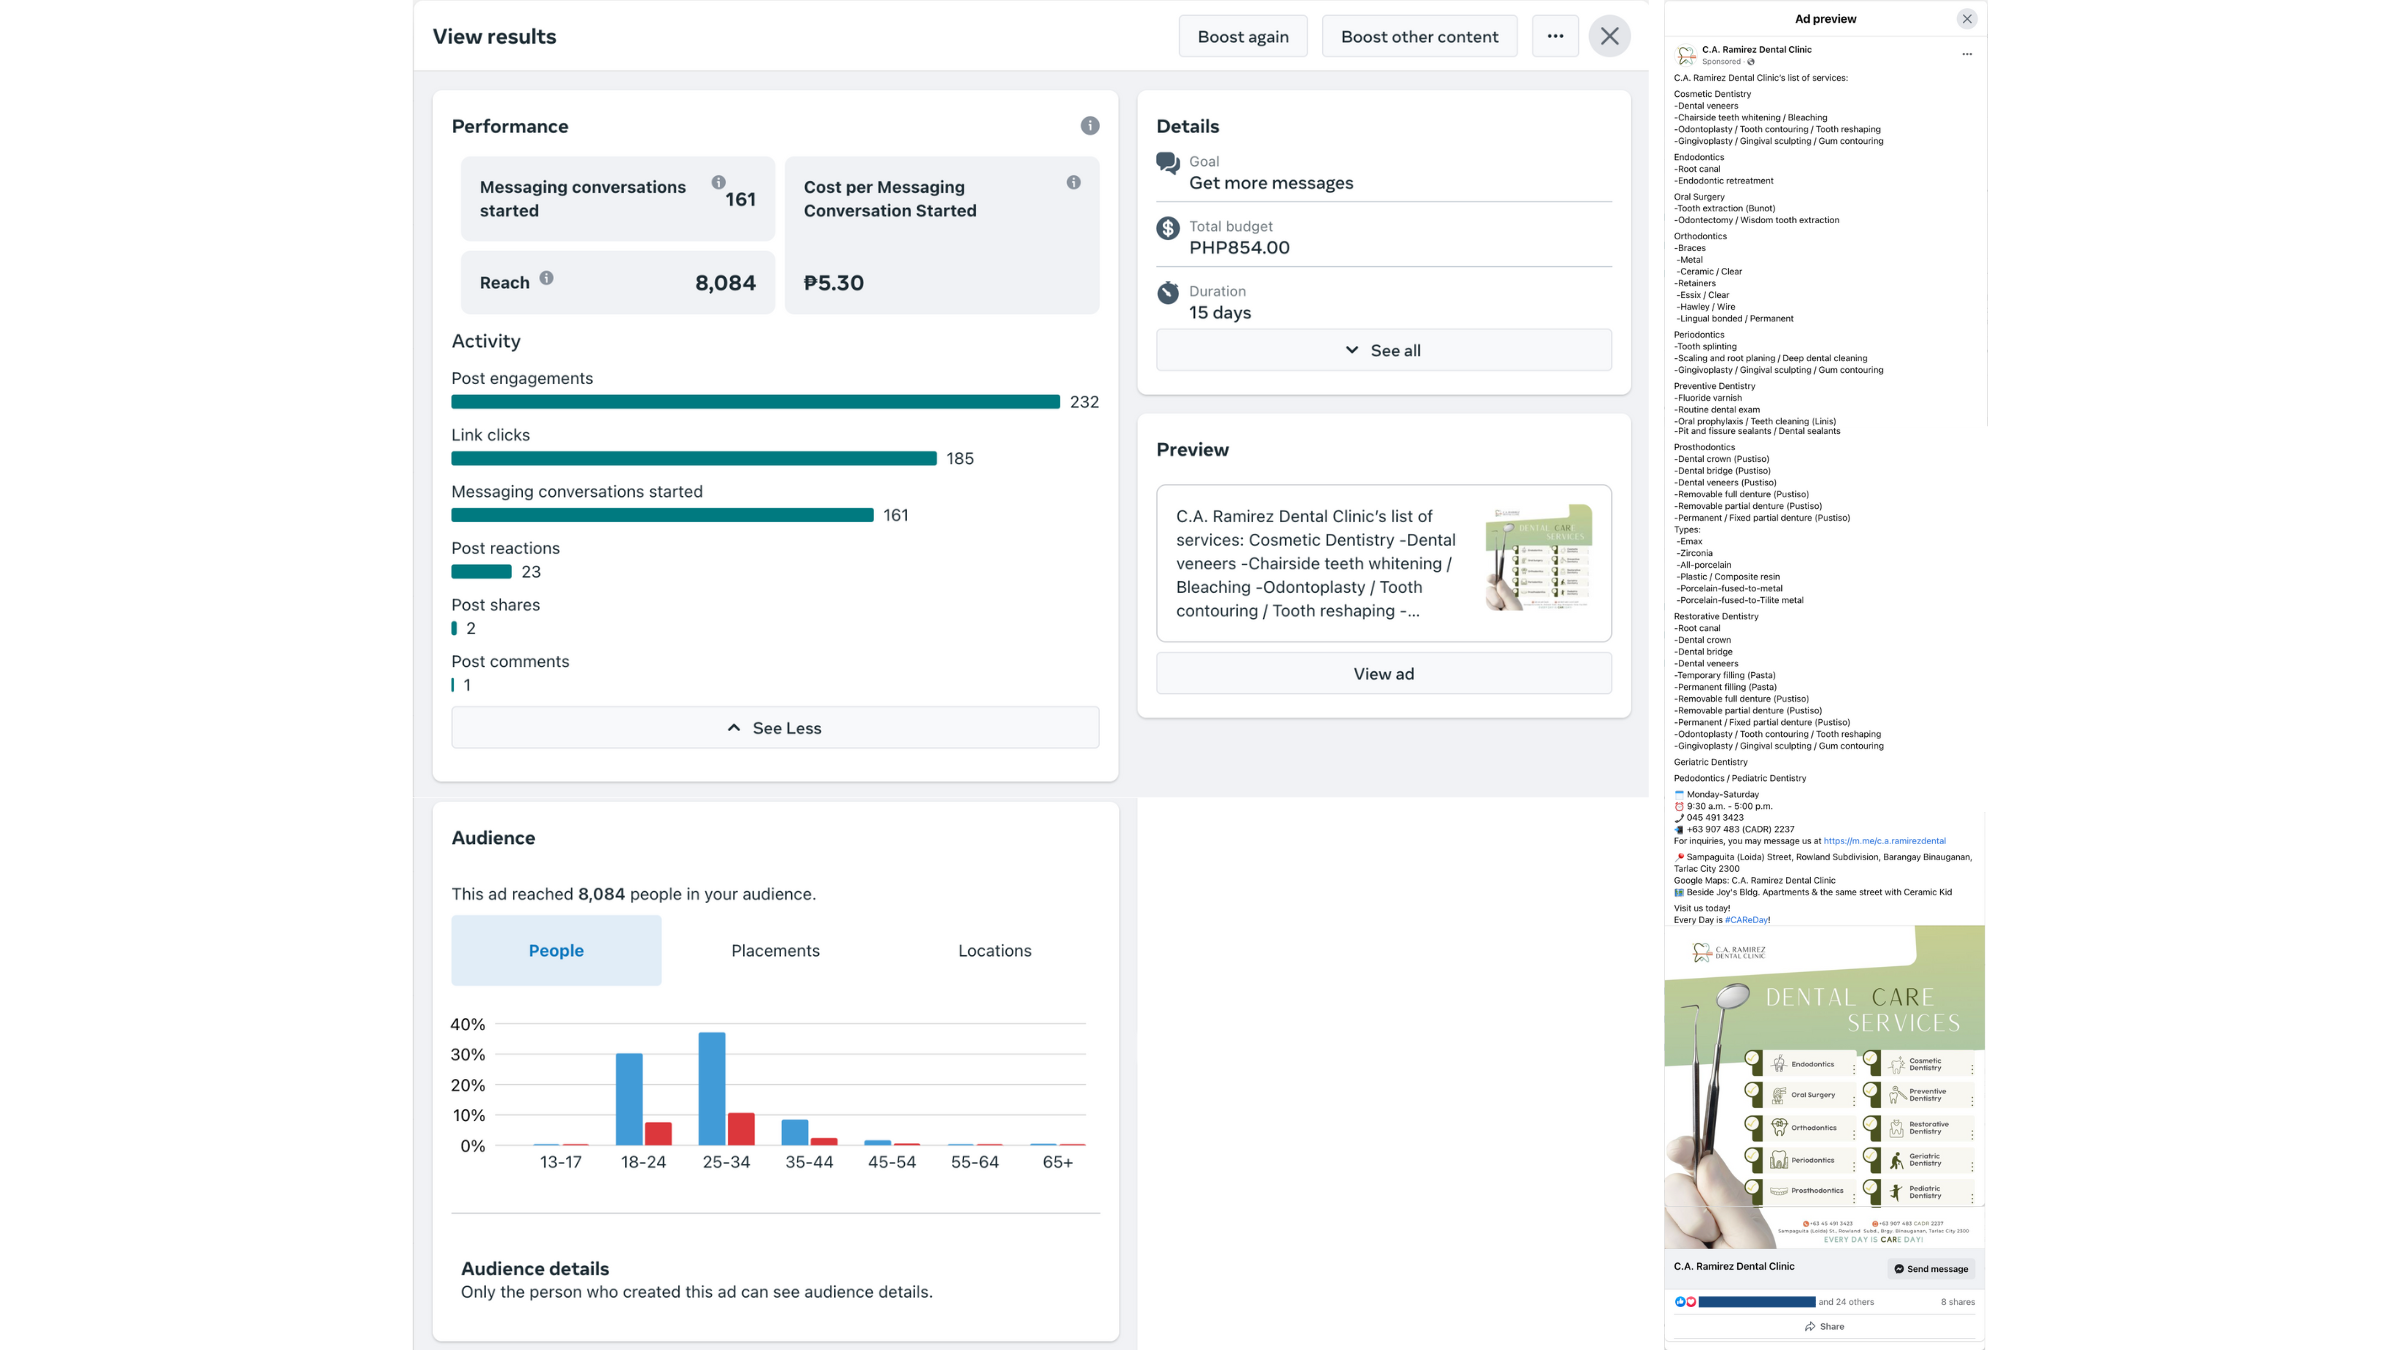Switch to the Placements tab
Viewport: 2400px width, 1350px height.
click(x=775, y=951)
